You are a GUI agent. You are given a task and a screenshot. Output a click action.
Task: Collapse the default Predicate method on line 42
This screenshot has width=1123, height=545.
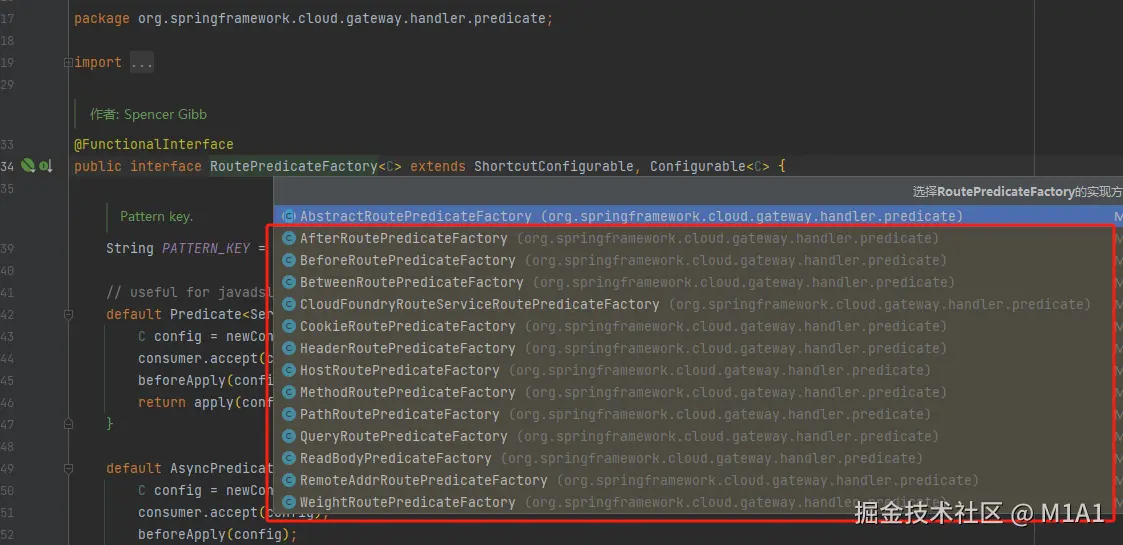pos(69,314)
